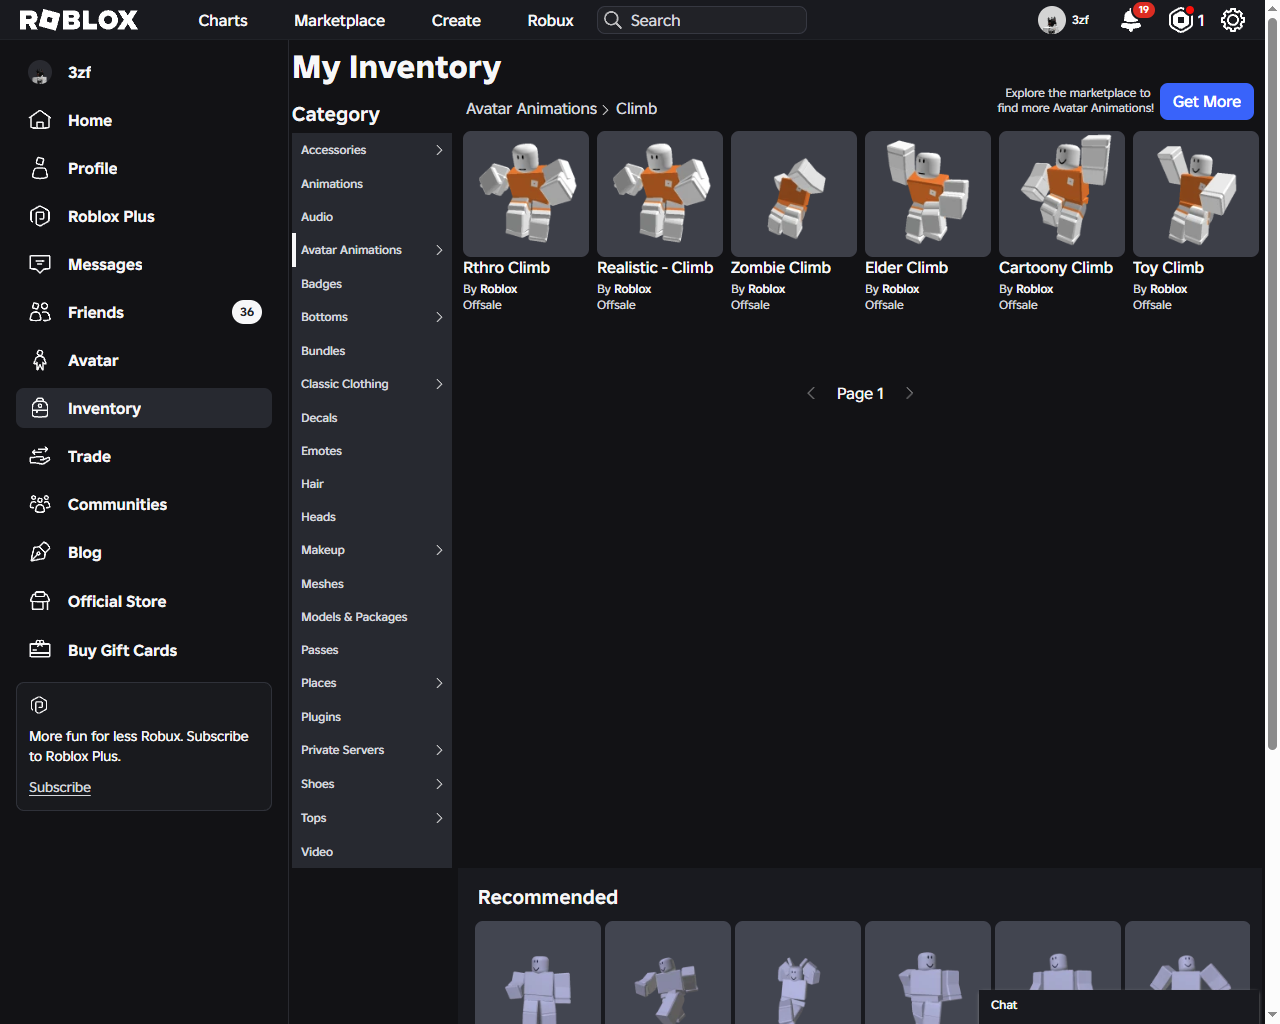This screenshot has height=1024, width=1280.
Task: Click the Roblox Plus sidebar icon
Action: (x=40, y=216)
